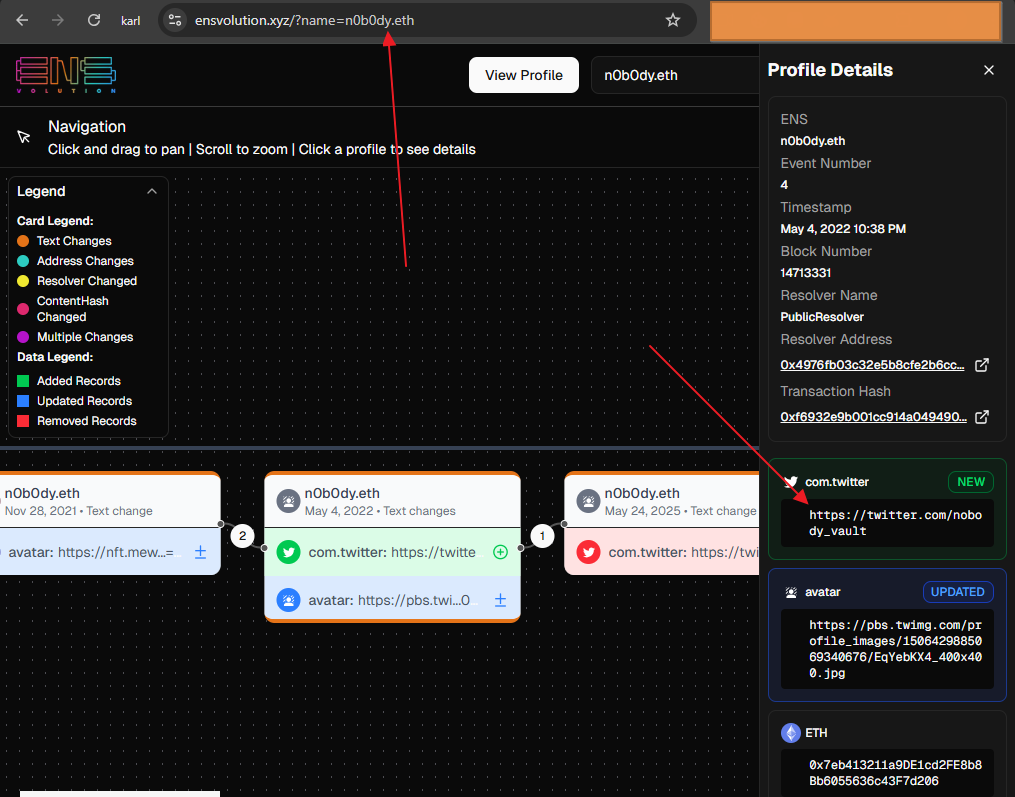Viewport: 1015px width, 797px height.
Task: Toggle bookmark star in the address bar
Action: pyautogui.click(x=673, y=19)
